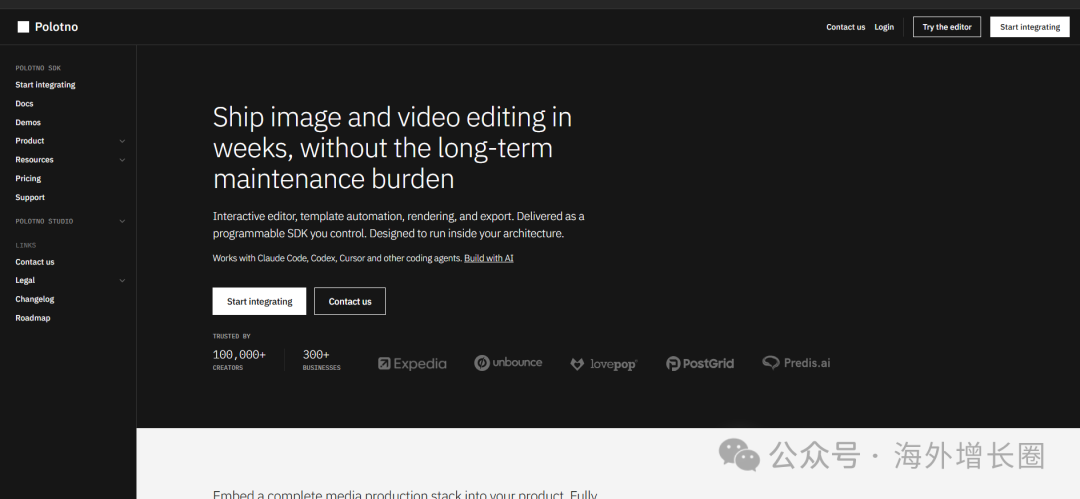Click the lovepop logo
Screen dimensions: 1080x499
tap(603, 364)
